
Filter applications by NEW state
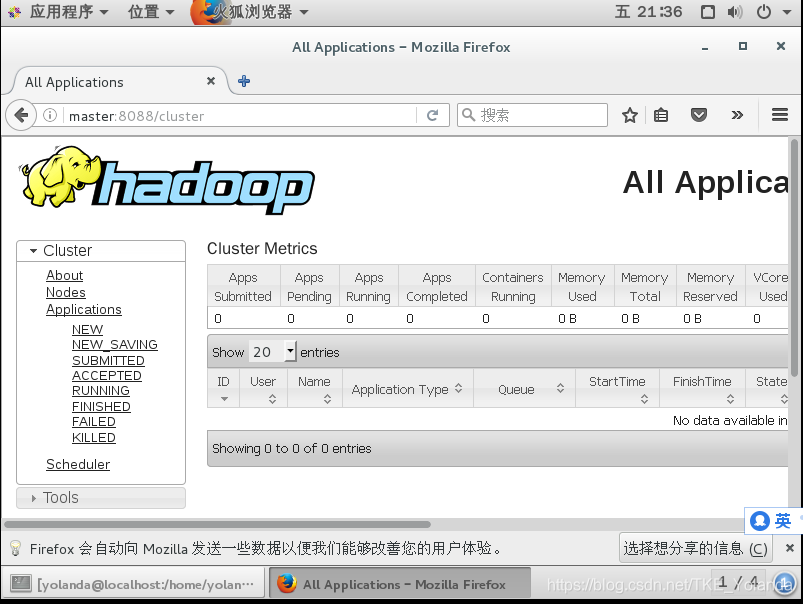click(x=88, y=329)
